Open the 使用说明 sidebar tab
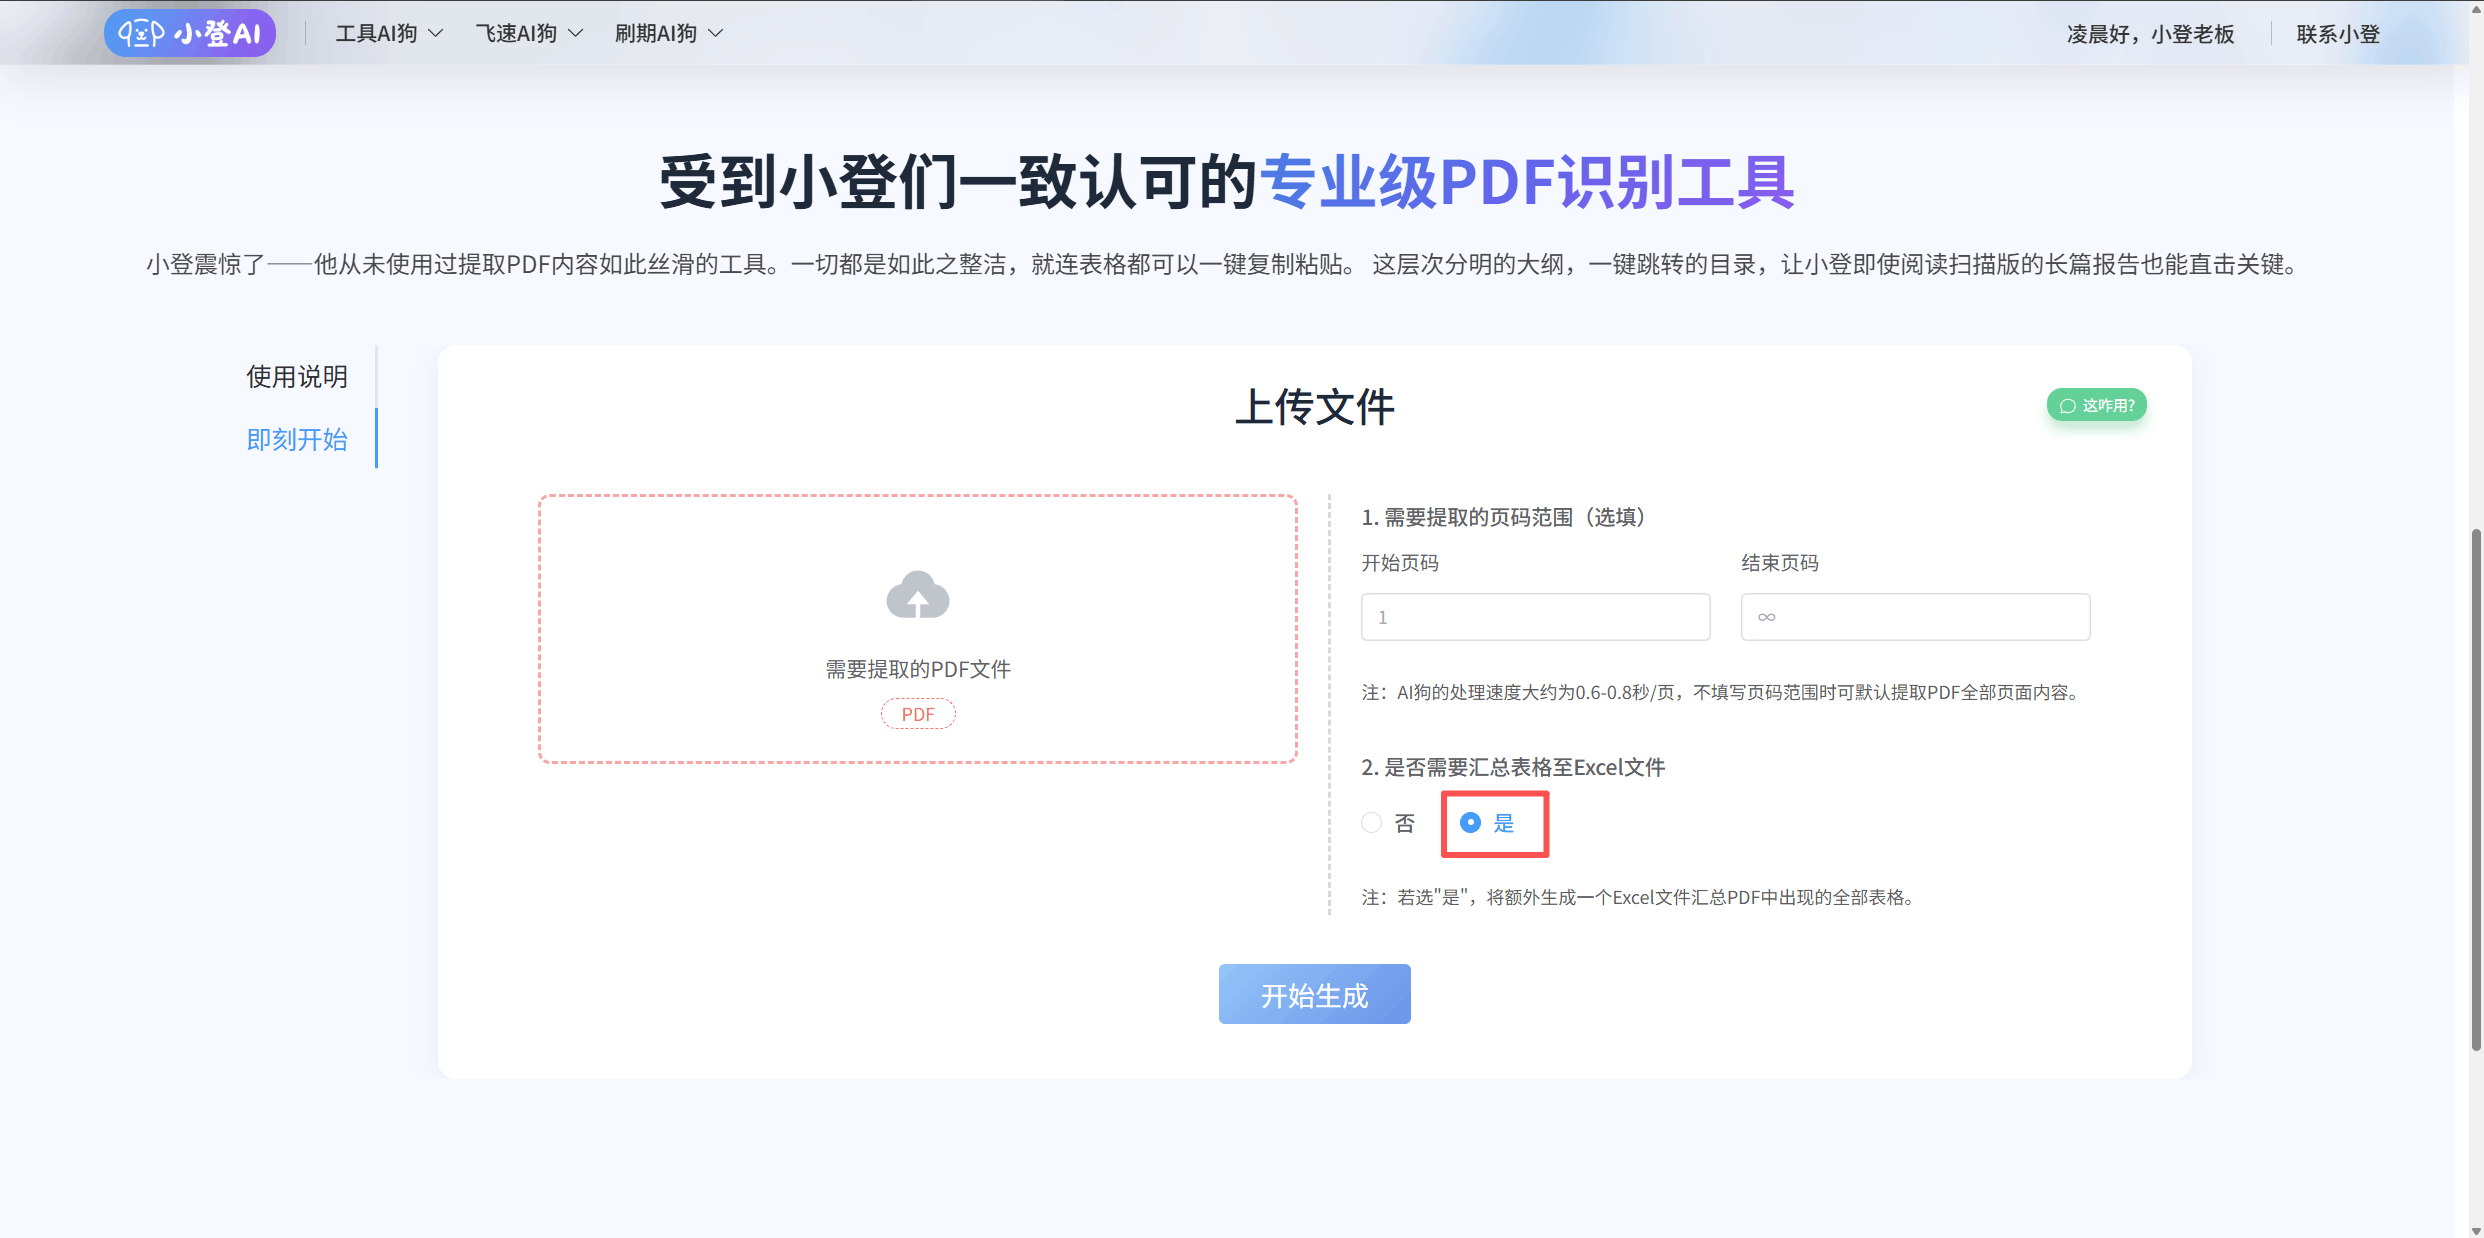2484x1238 pixels. click(297, 377)
